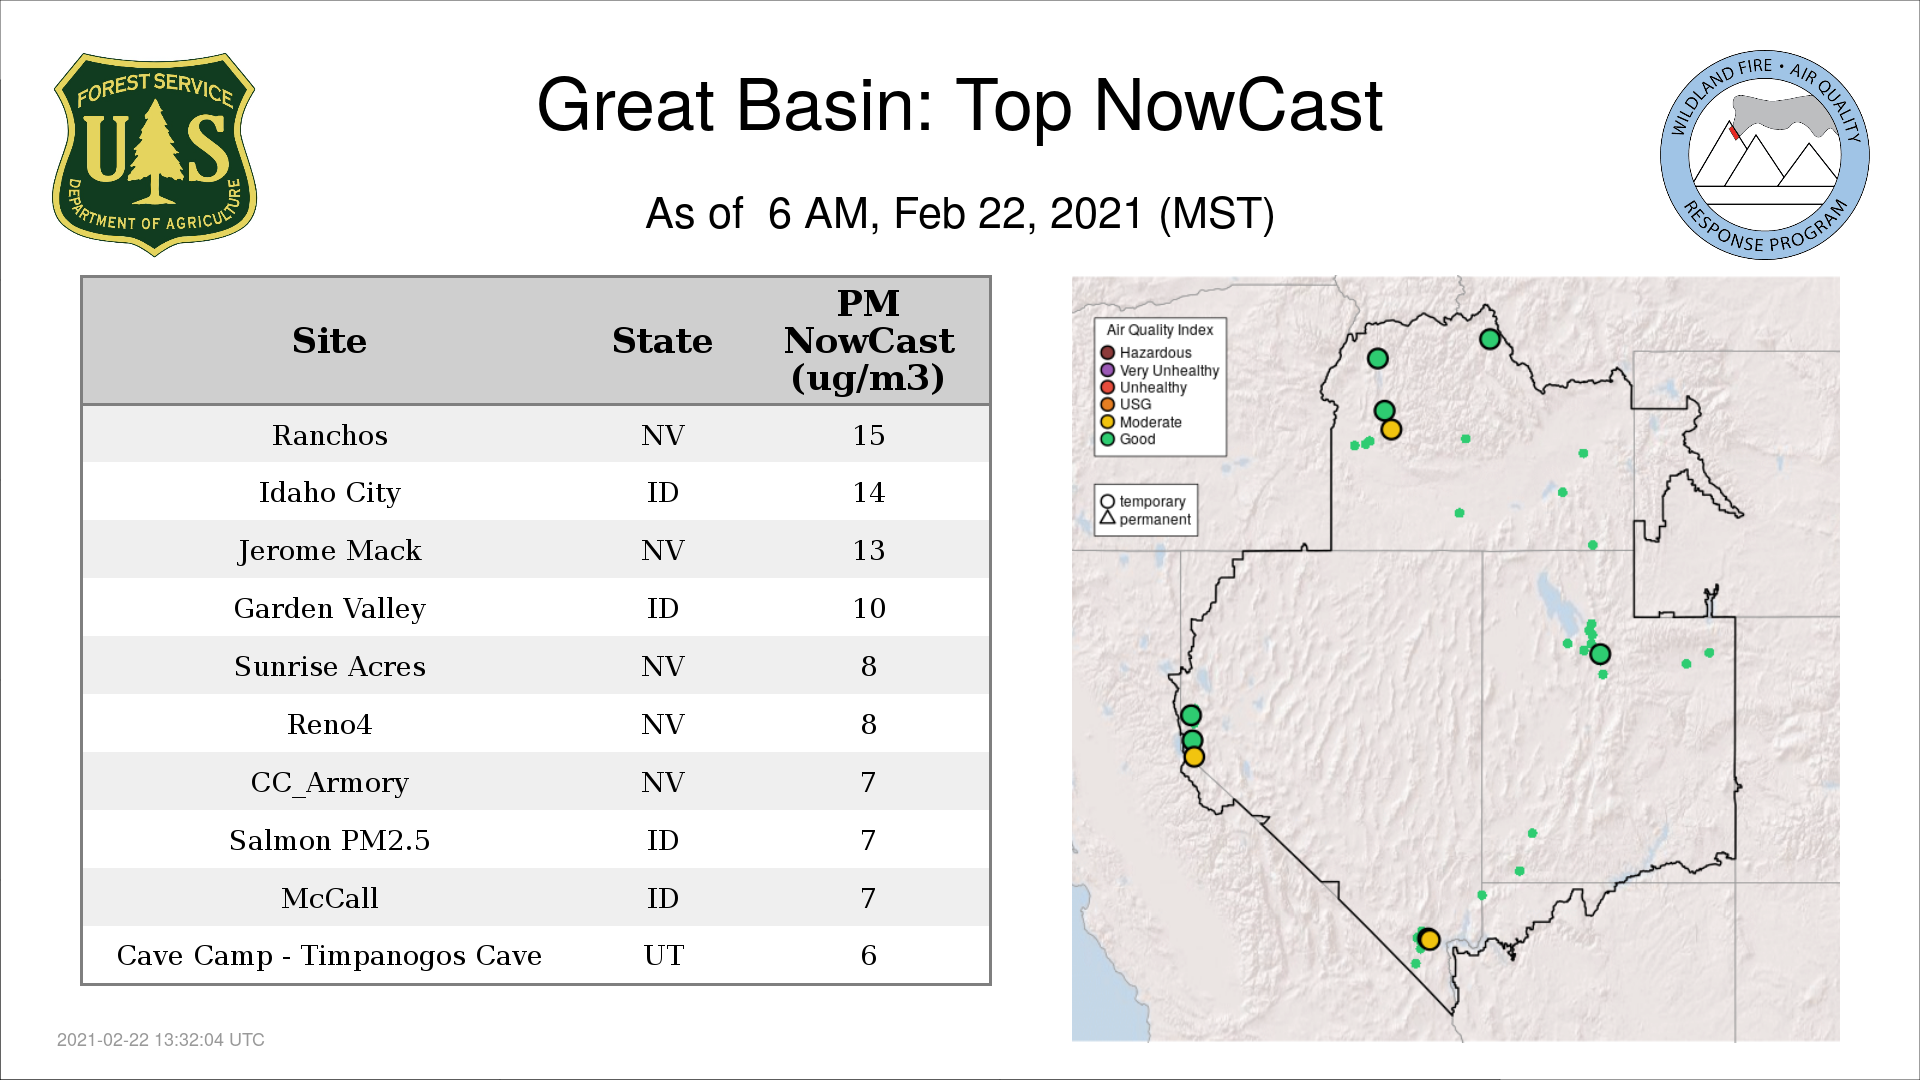Click the northeastern-most green marker in Idaho

point(1489,339)
